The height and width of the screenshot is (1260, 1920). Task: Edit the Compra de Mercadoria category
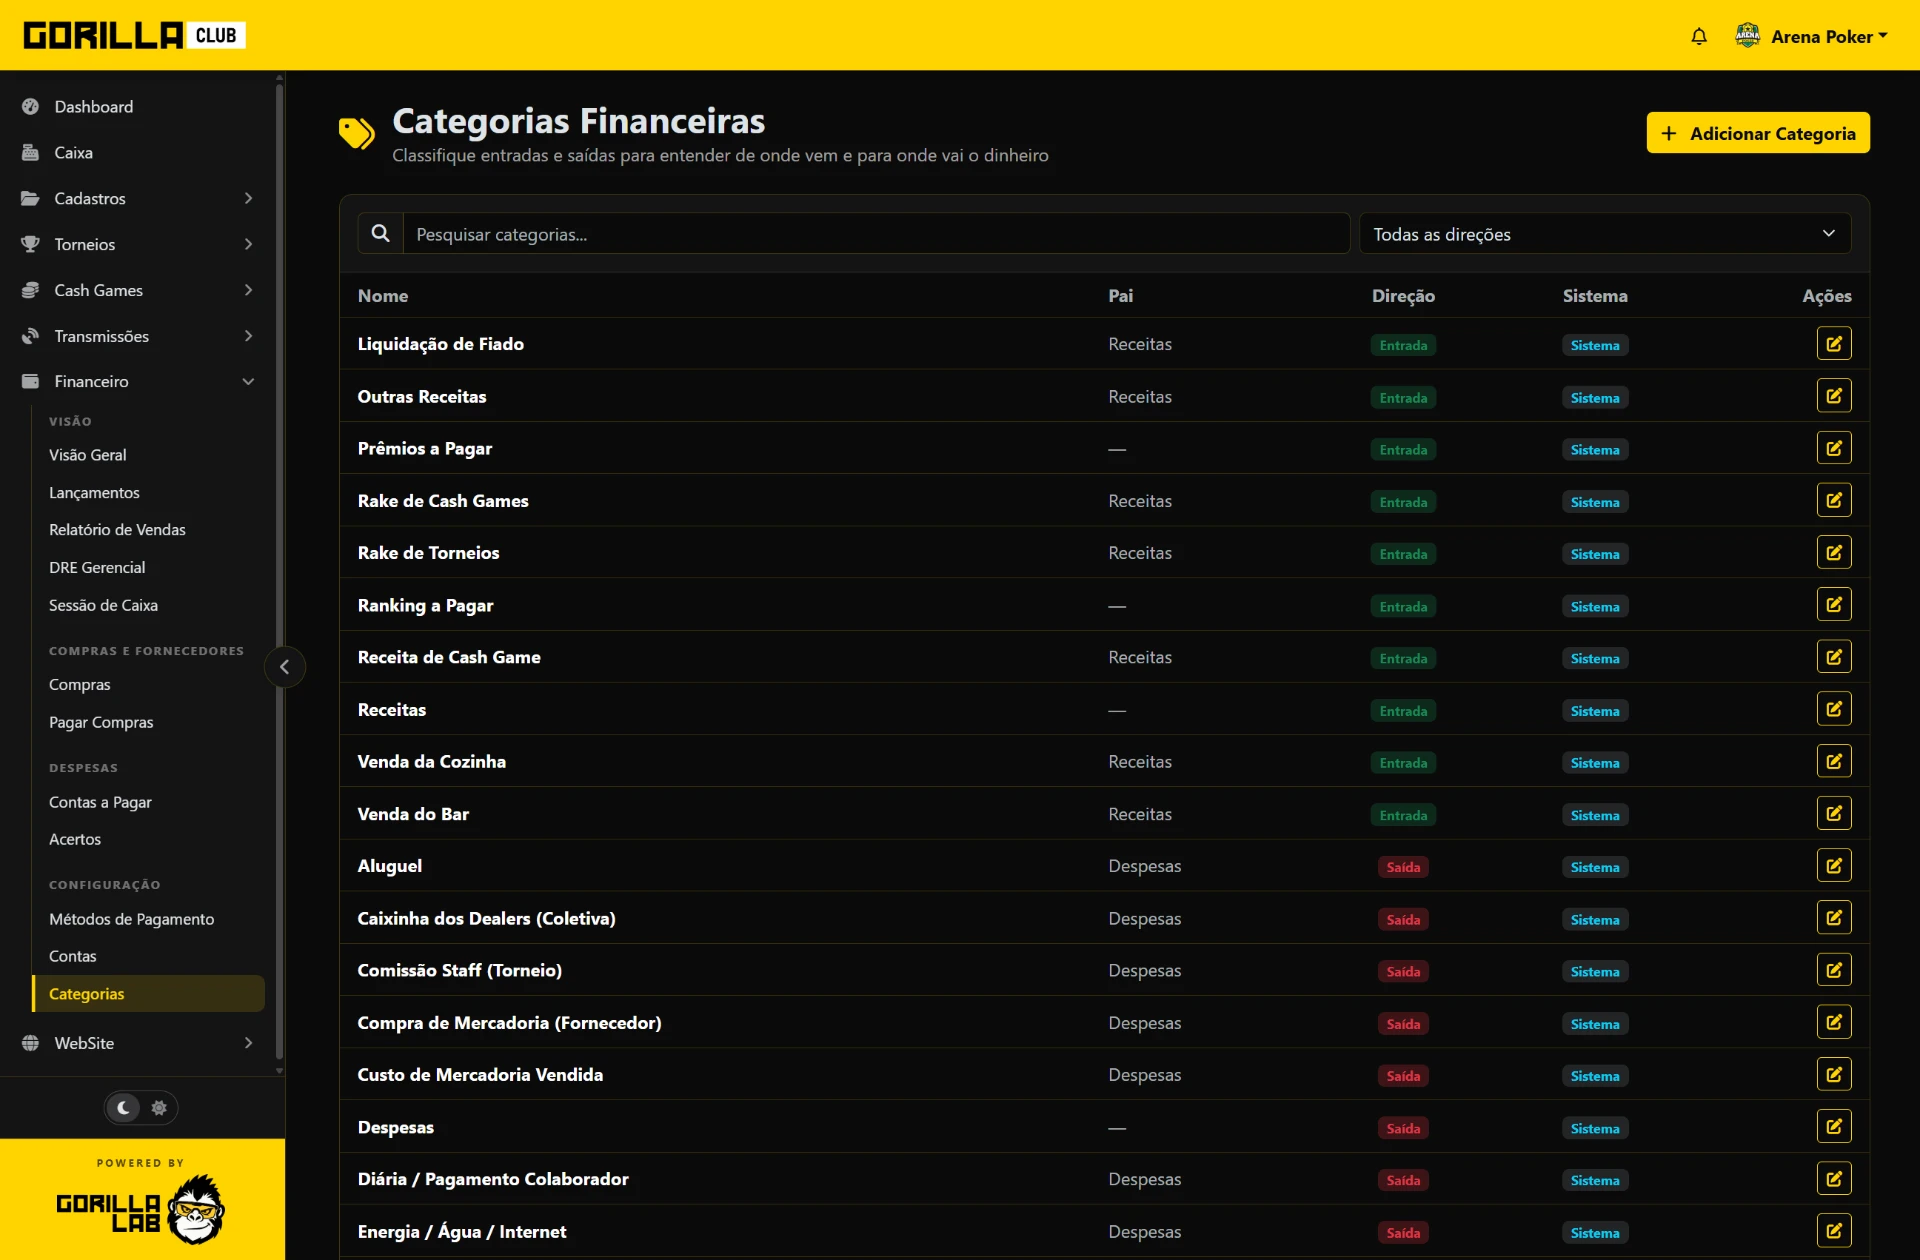point(1834,1022)
